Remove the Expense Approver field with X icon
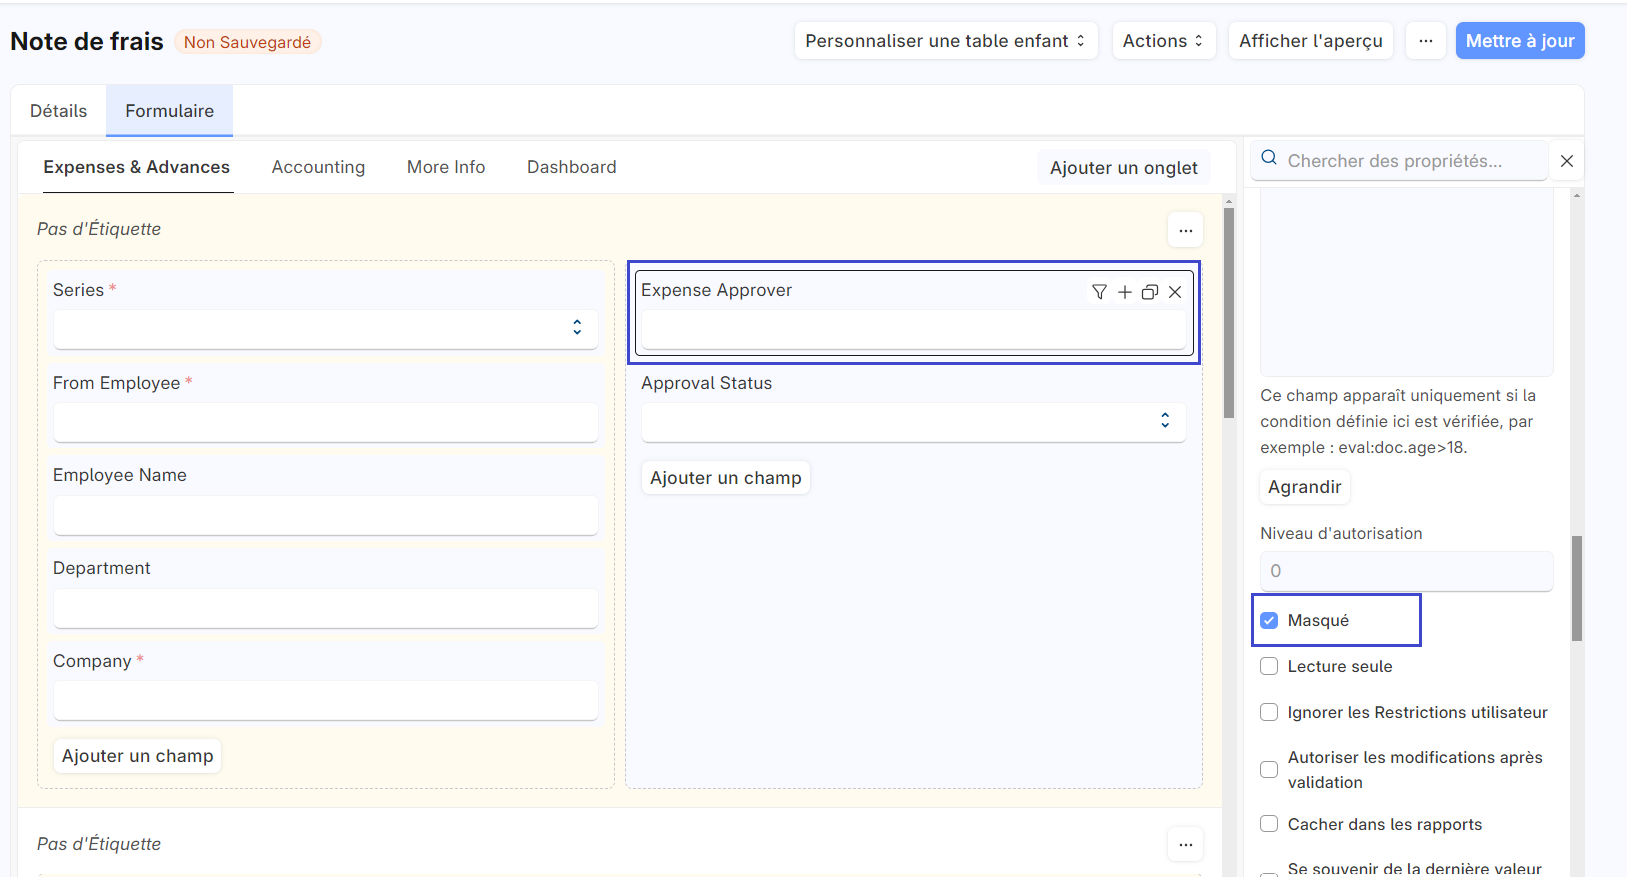1627x877 pixels. tap(1175, 292)
